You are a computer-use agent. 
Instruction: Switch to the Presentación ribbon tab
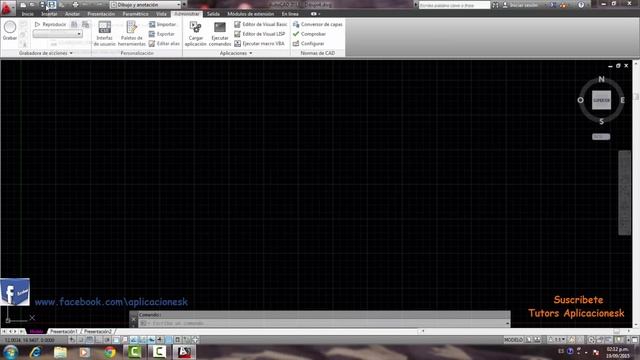101,14
